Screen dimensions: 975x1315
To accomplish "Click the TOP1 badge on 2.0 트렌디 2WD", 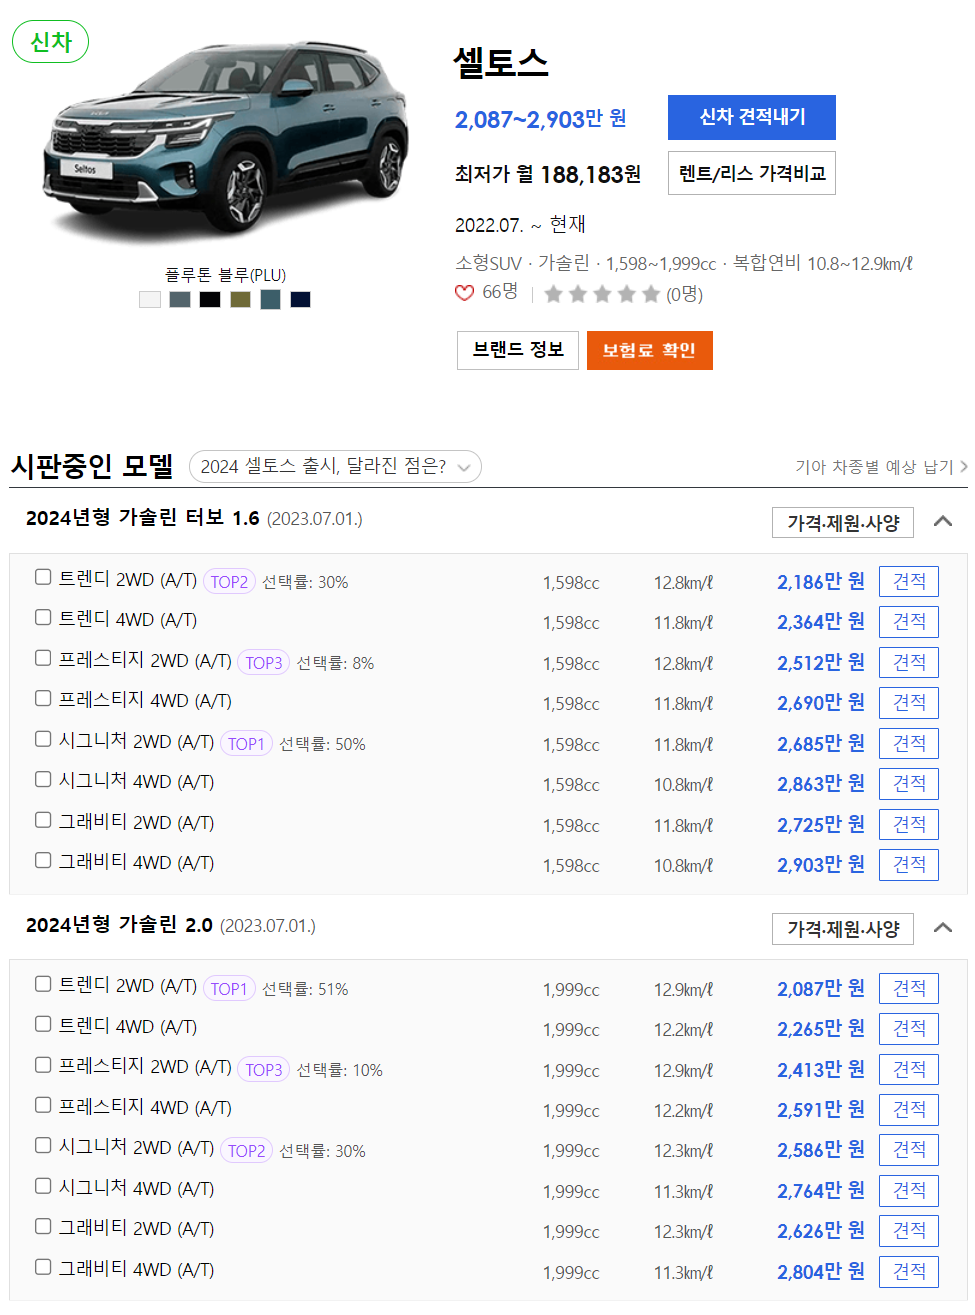I will (x=229, y=989).
